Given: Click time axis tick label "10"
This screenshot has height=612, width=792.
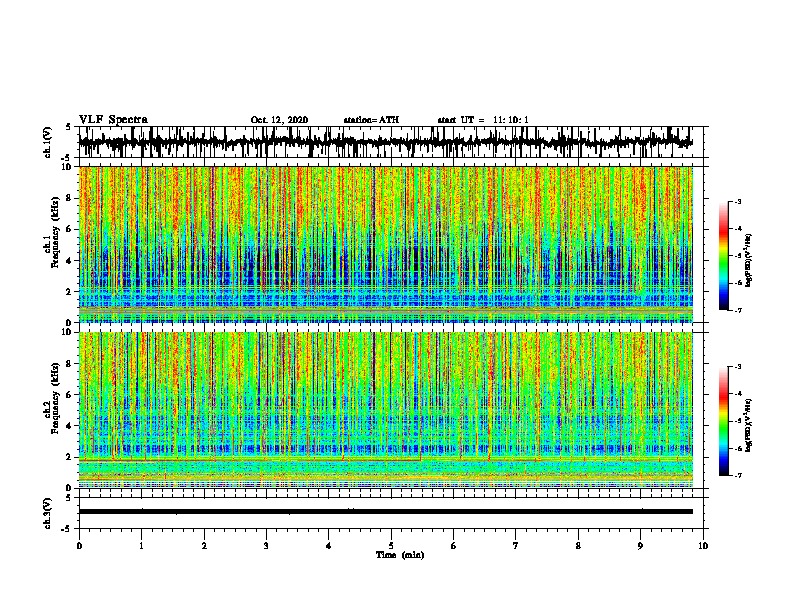Looking at the screenshot, I should (703, 546).
